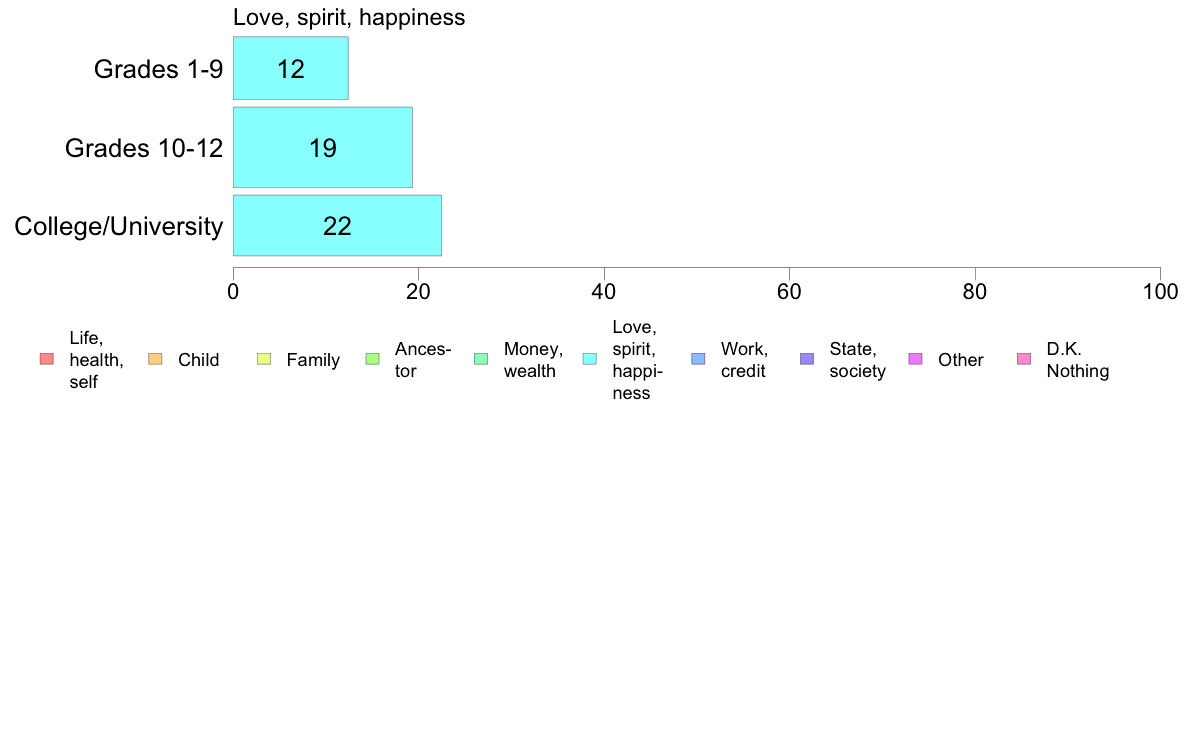Click the Work, credit legend swatch
This screenshot has width=1188, height=736.
[698, 359]
